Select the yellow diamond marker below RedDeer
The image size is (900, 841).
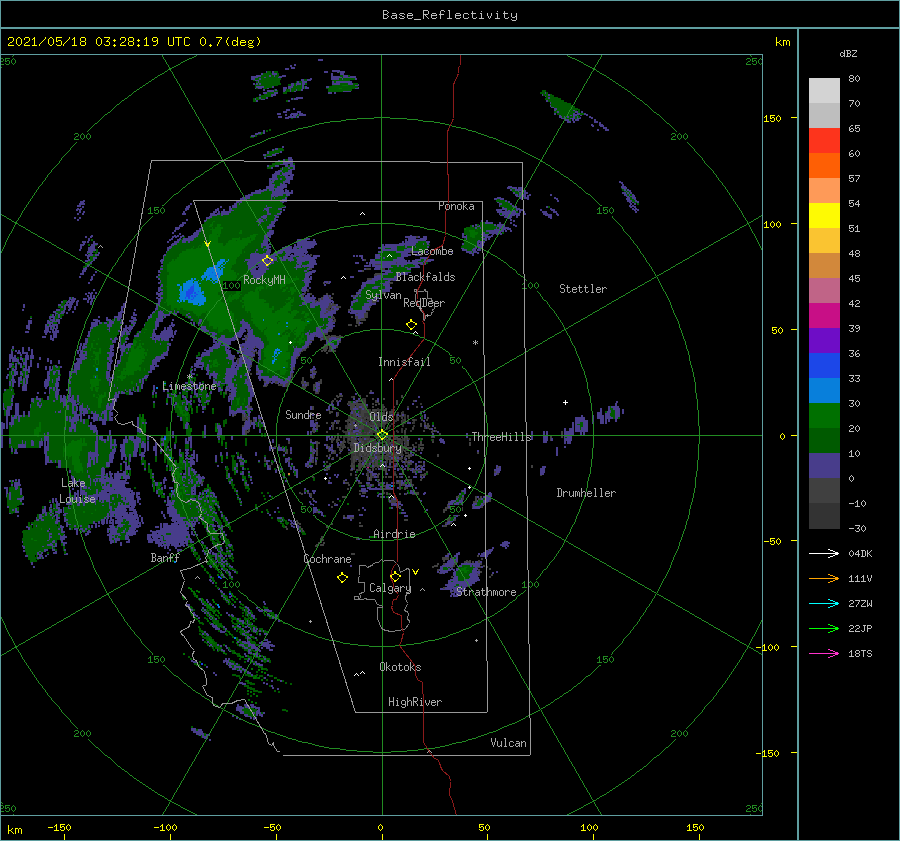click(x=412, y=325)
